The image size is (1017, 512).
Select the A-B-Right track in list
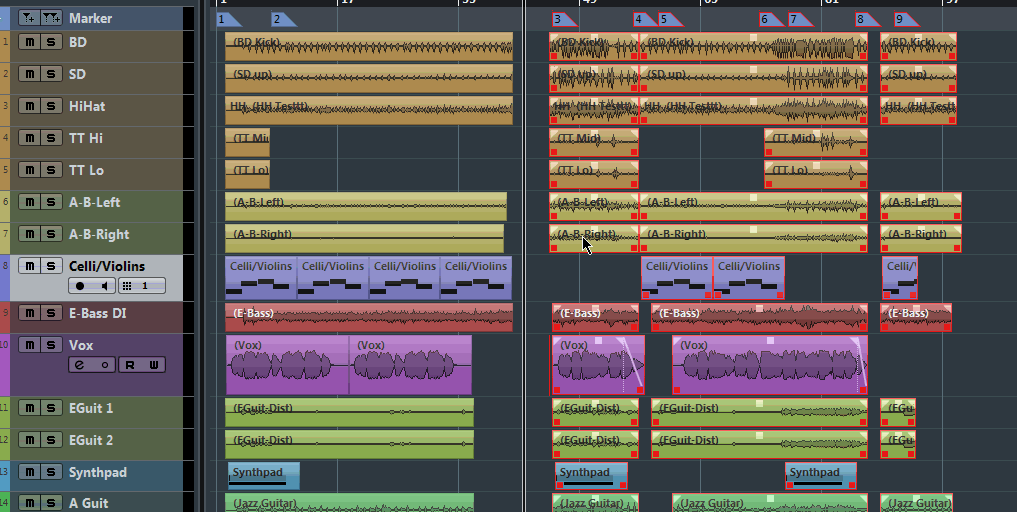pyautogui.click(x=99, y=234)
